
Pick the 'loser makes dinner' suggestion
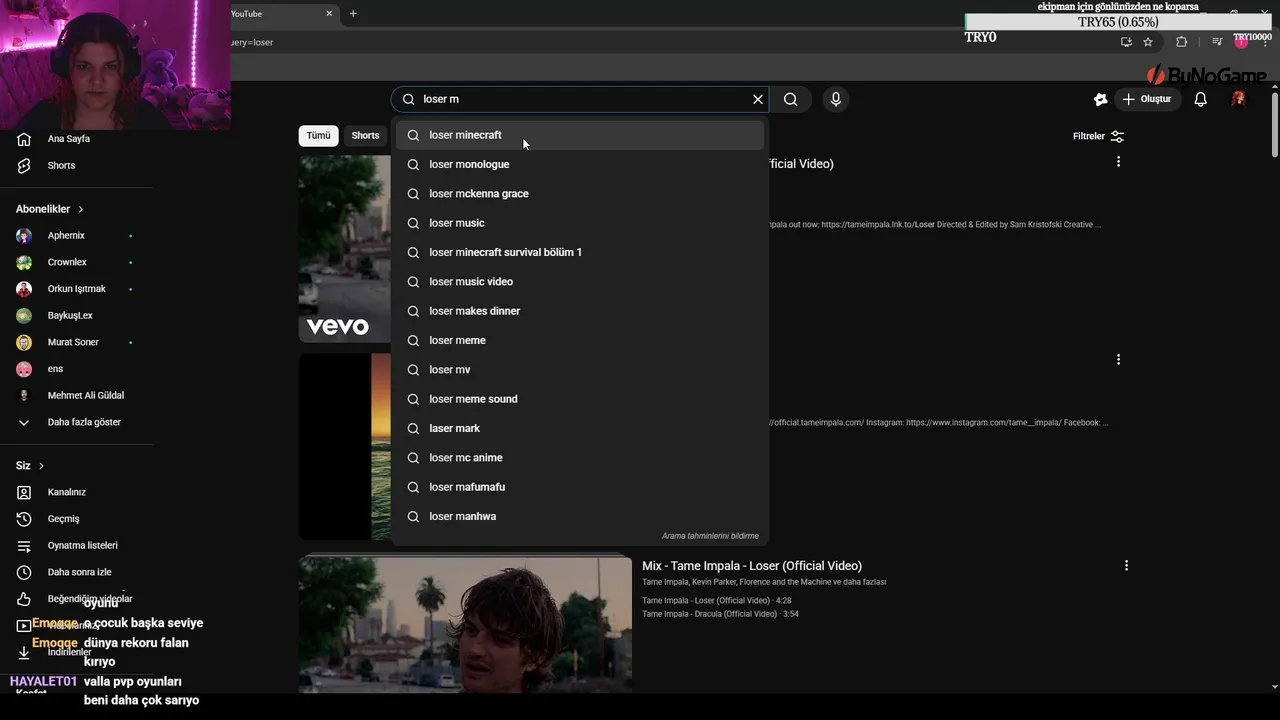(580, 311)
